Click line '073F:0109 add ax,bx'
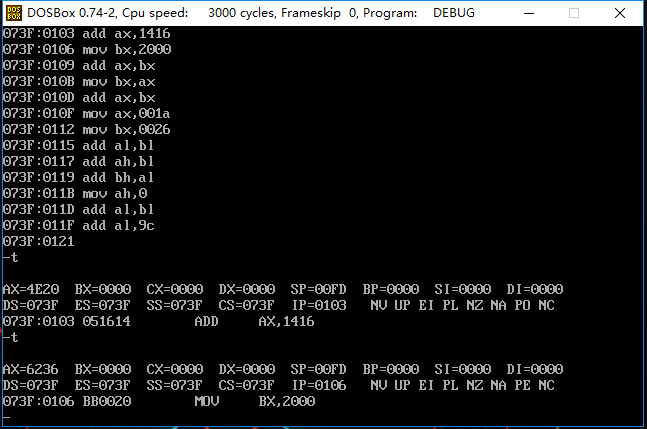This screenshot has width=647, height=429. tap(79, 66)
